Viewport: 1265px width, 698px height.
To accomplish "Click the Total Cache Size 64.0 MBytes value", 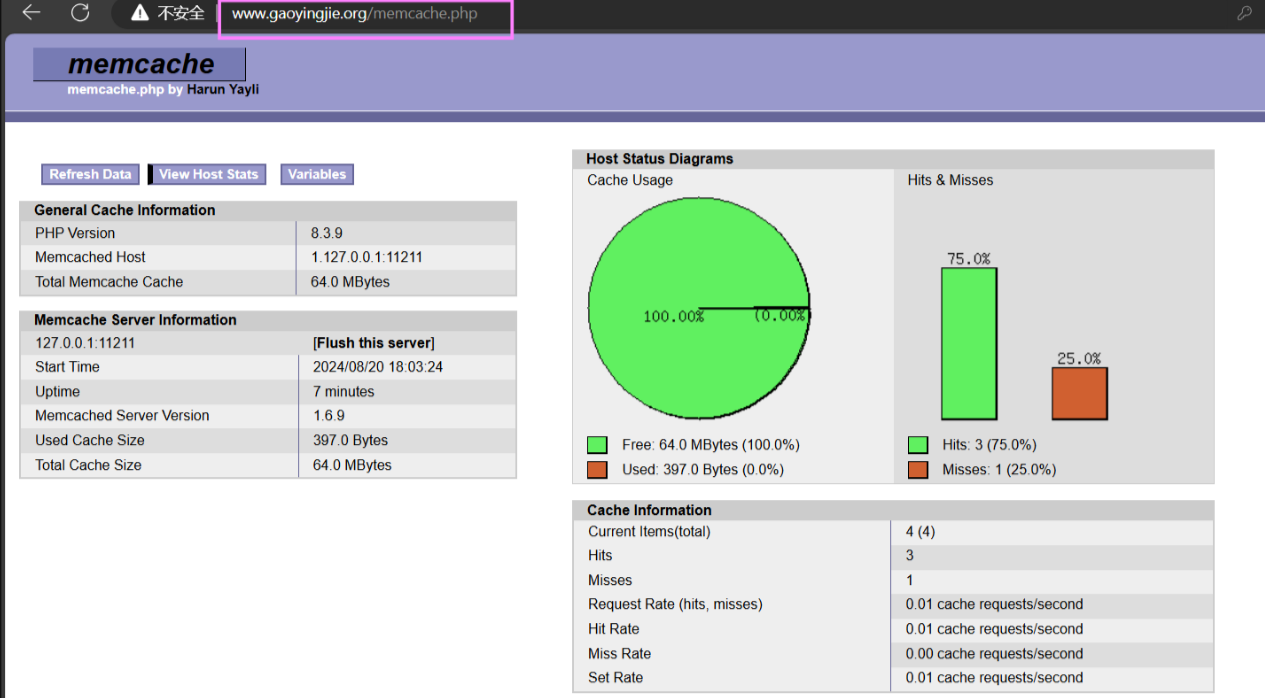I will click(x=352, y=465).
